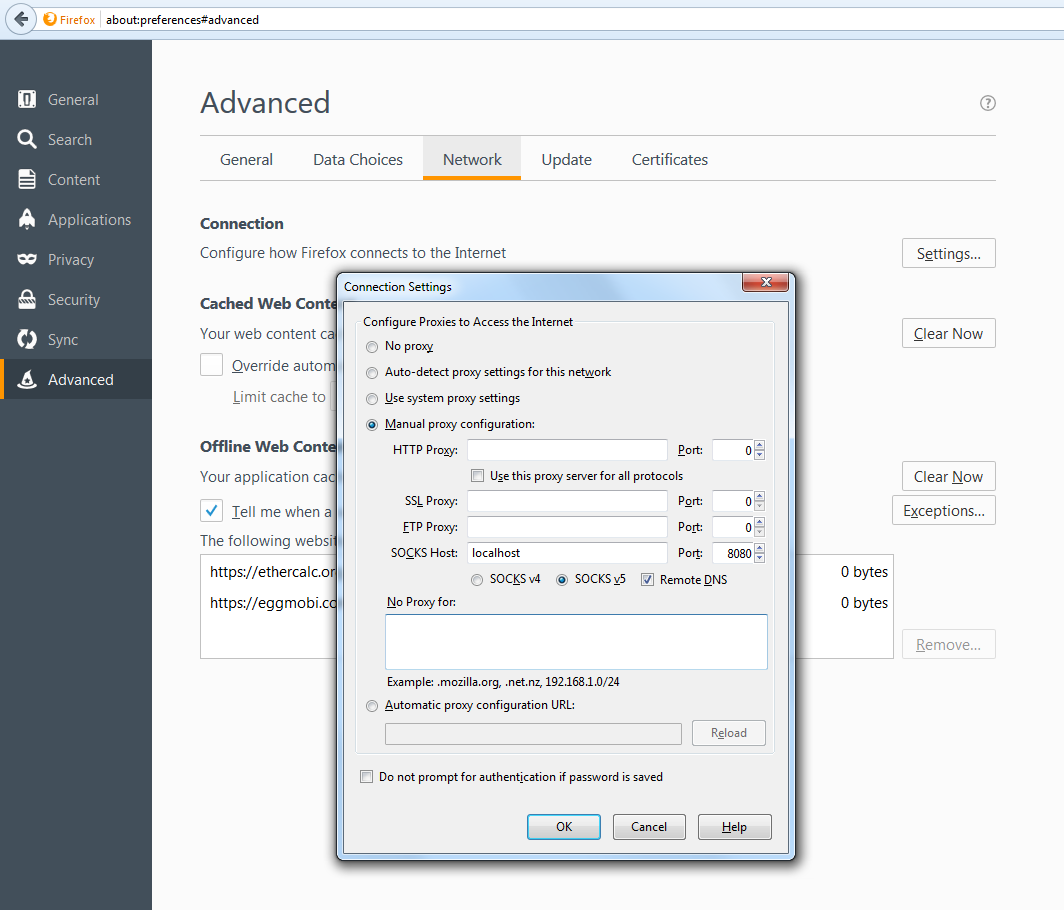Image resolution: width=1064 pixels, height=910 pixels.
Task: Increase the SSL Proxy port value
Action: (759, 496)
